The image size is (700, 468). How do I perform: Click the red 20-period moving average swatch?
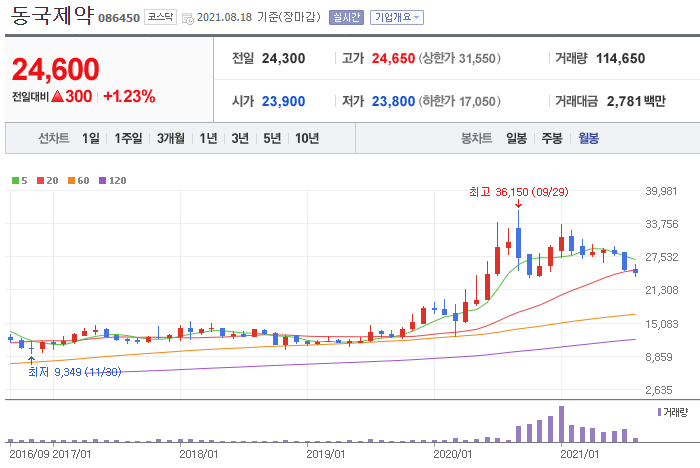tap(40, 180)
